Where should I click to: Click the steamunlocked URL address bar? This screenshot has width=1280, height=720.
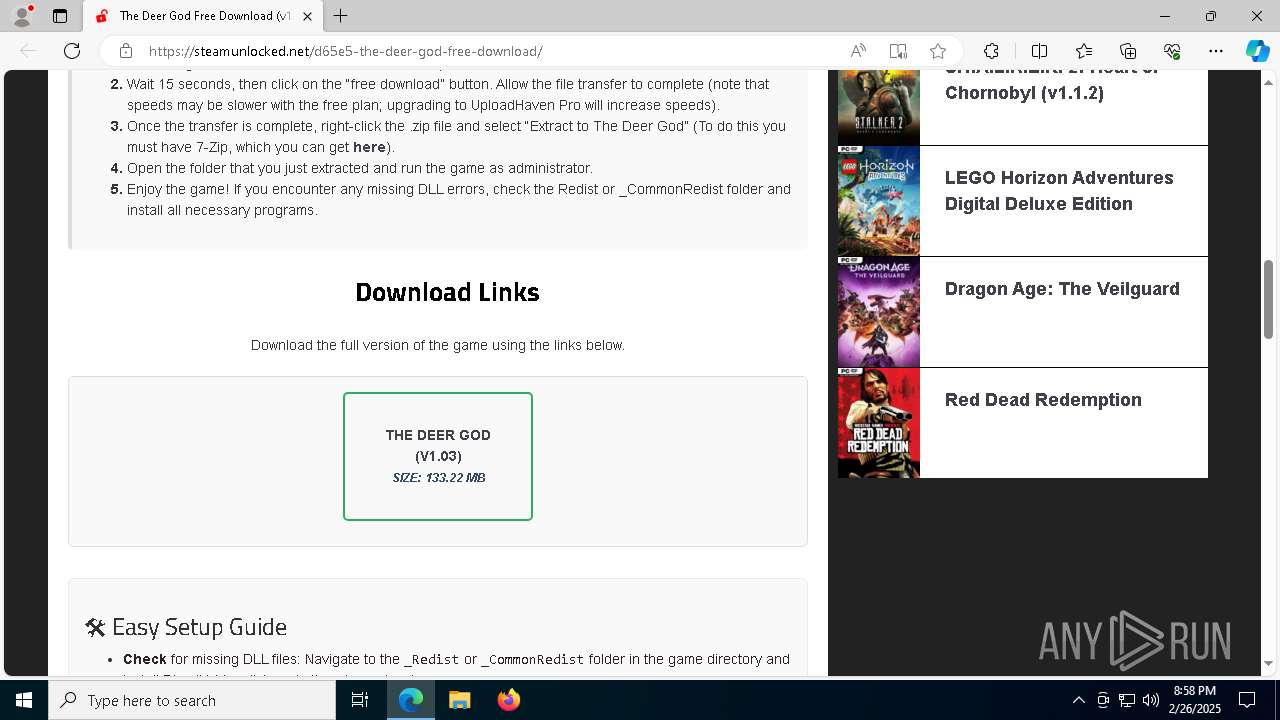click(345, 51)
